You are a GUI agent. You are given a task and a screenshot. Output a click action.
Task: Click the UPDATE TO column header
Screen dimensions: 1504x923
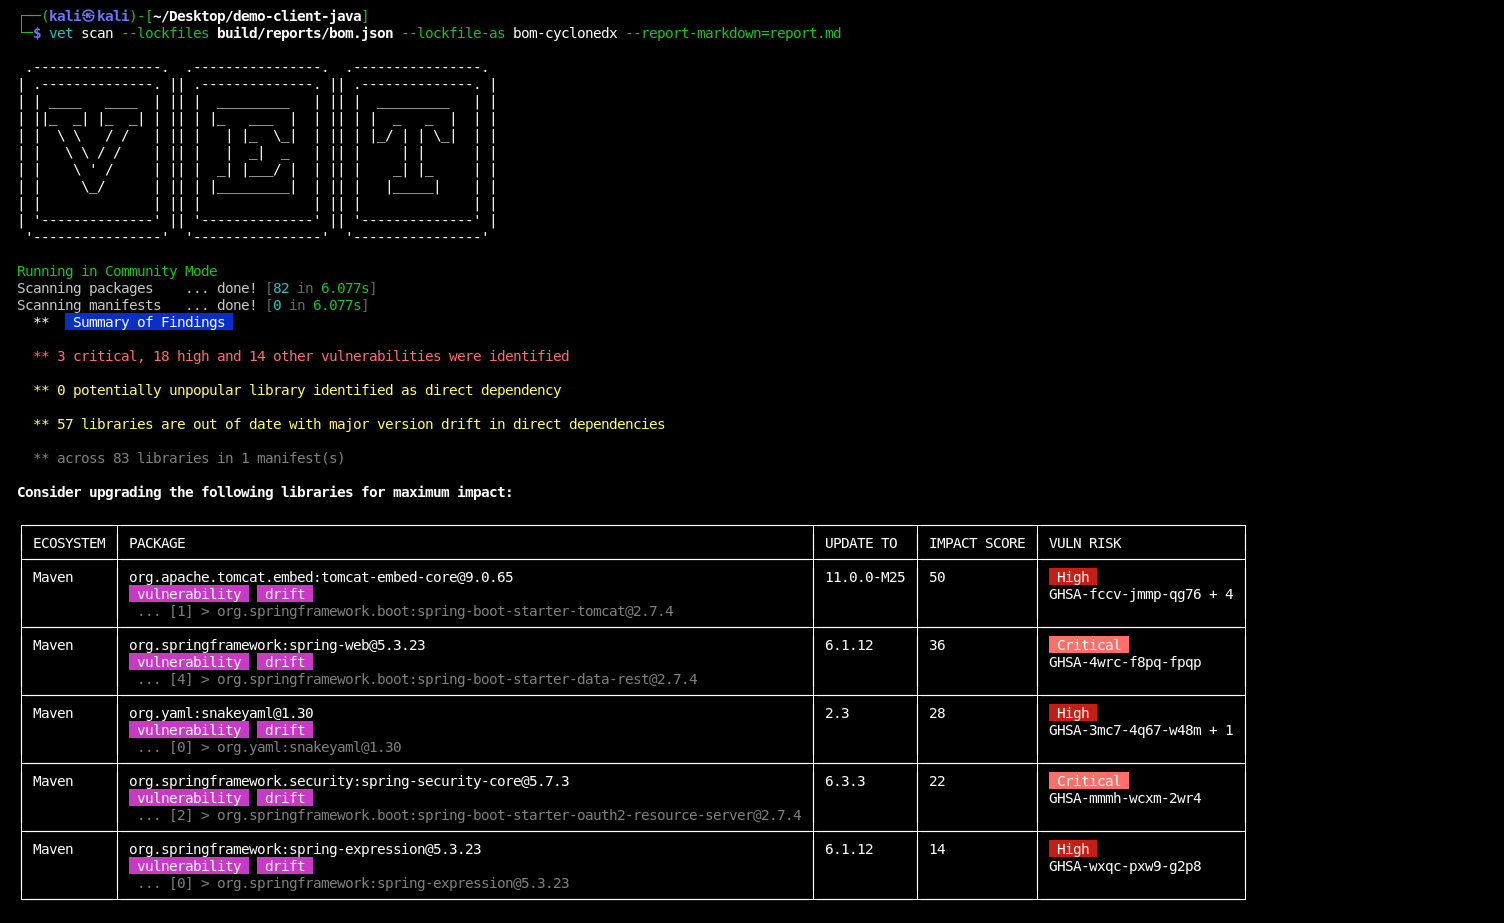pos(860,543)
